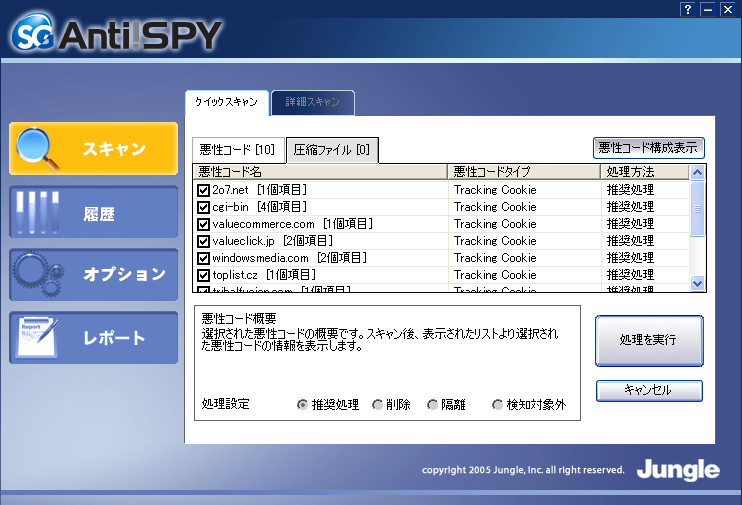Screen dimensions: 742x505
Task: Open the レポート report section
Action: point(93,337)
